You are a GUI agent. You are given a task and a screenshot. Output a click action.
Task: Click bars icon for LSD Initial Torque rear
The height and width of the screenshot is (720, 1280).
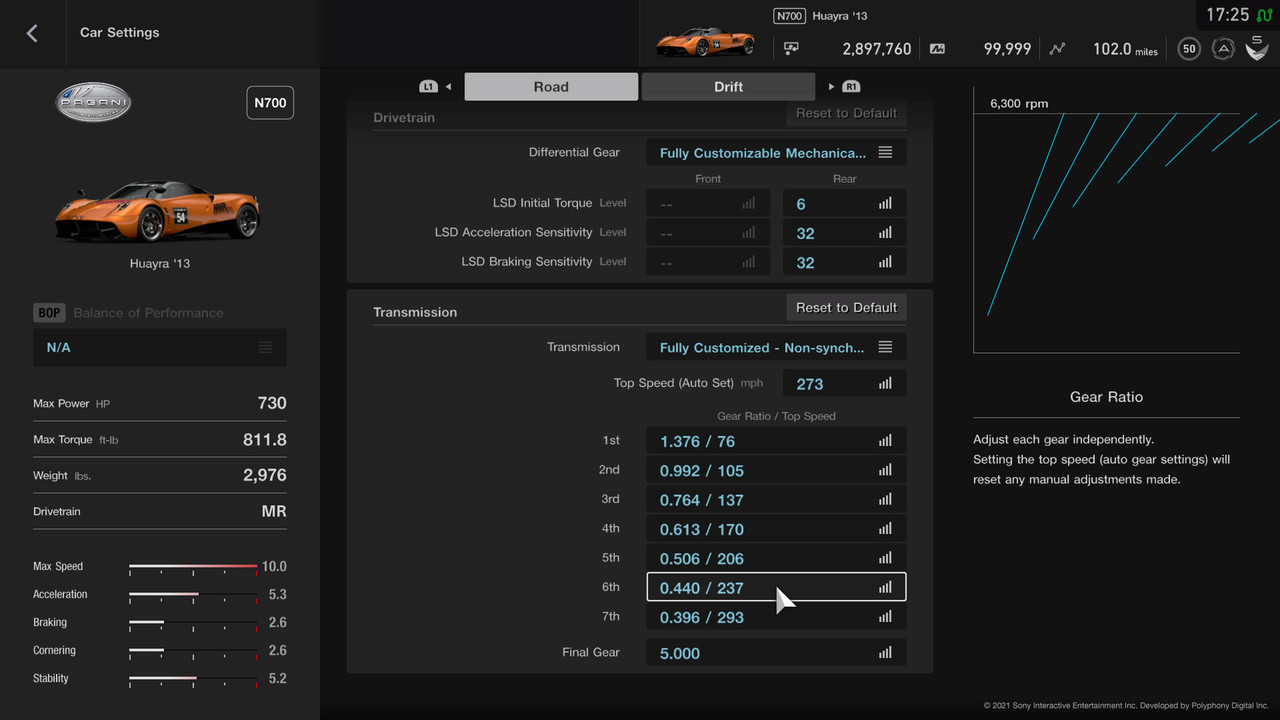[885, 204]
